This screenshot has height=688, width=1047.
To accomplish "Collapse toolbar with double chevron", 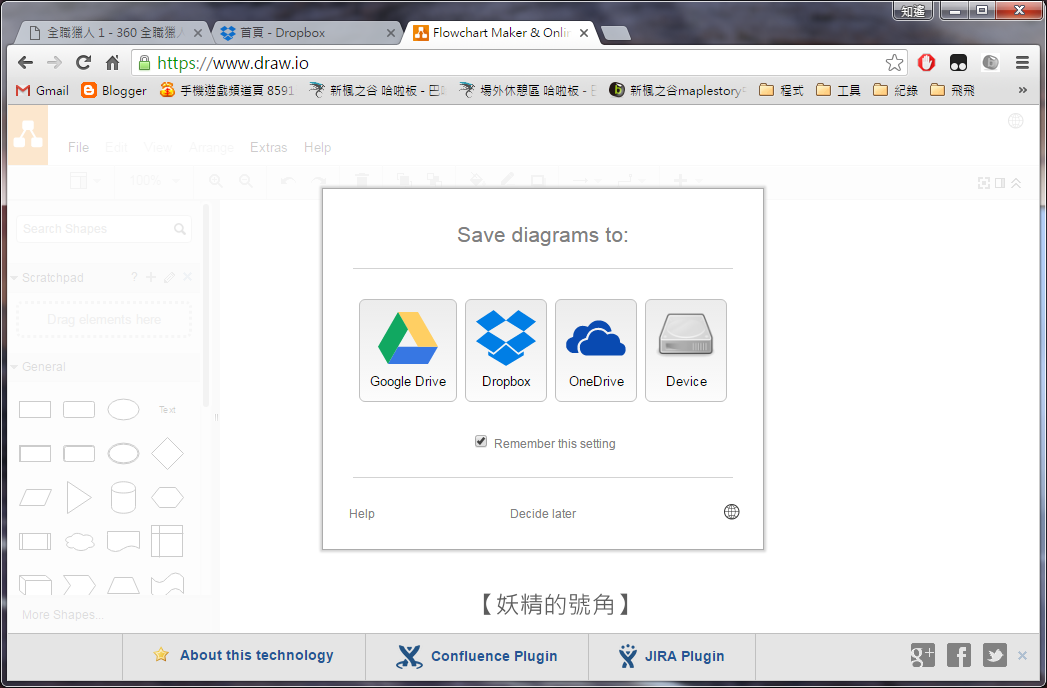I will (x=1016, y=183).
